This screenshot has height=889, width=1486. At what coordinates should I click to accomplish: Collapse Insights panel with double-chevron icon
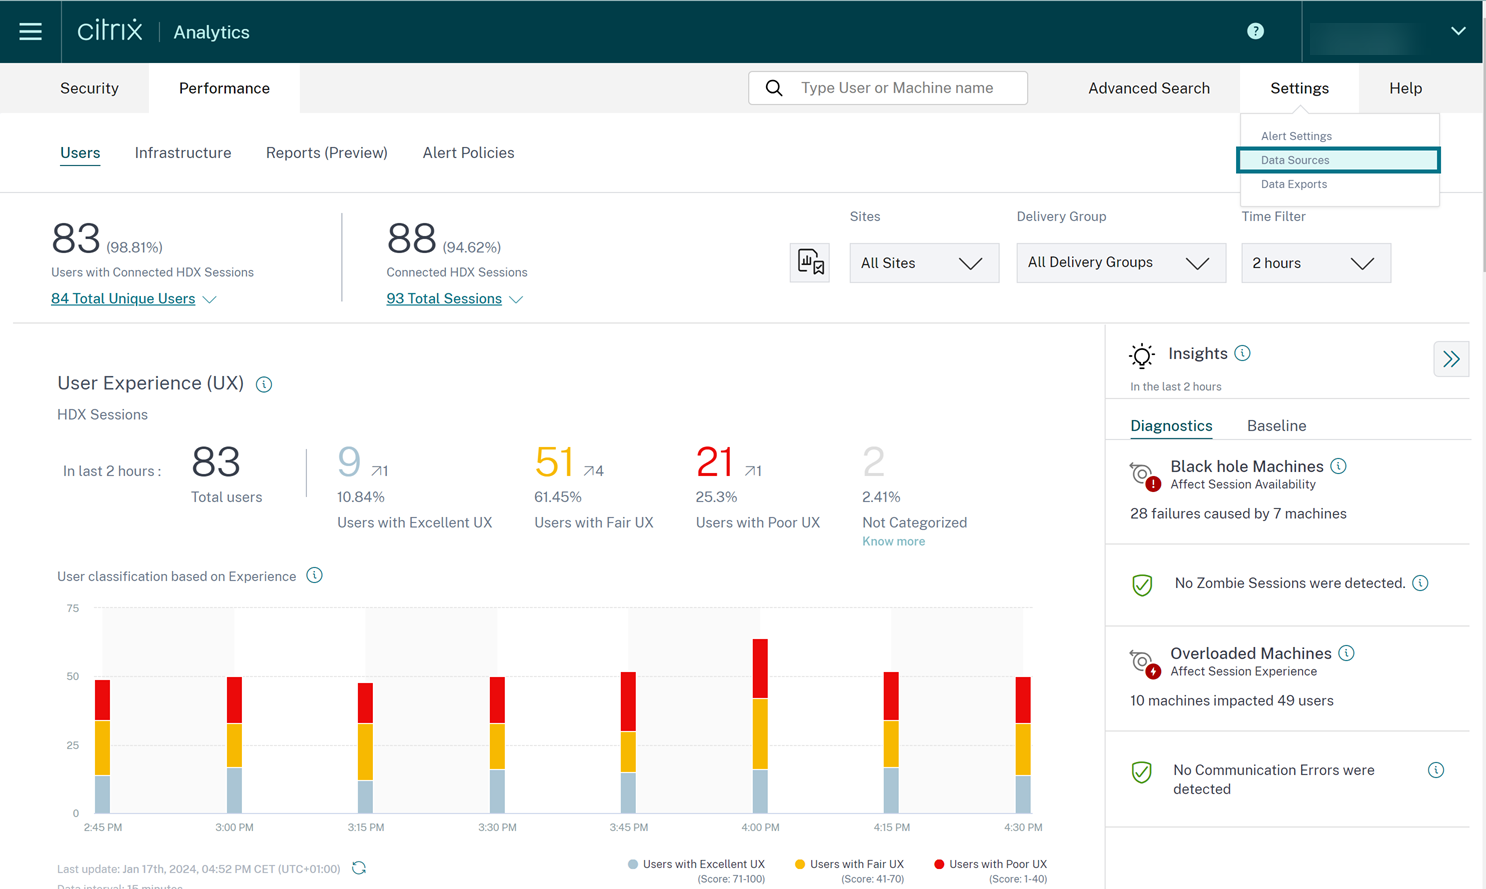[x=1450, y=359]
